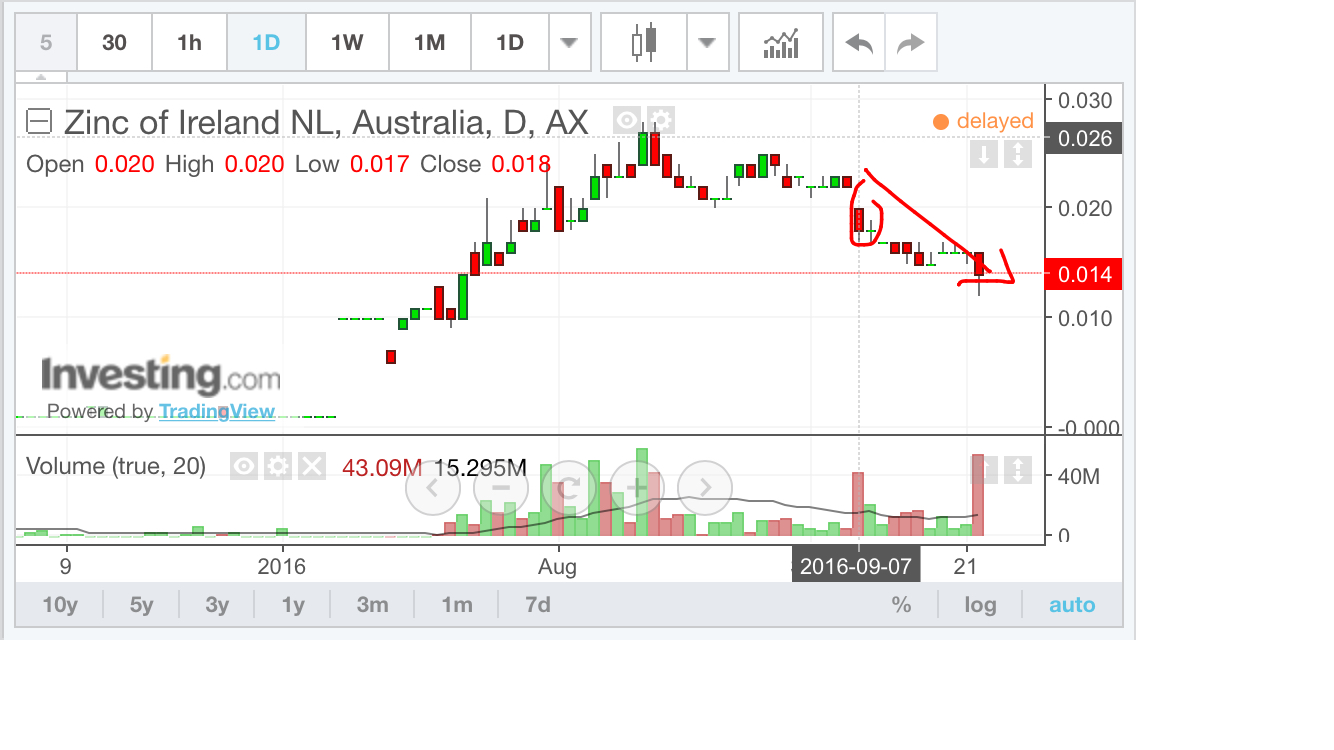Open the Volume indicator settings gear
1334x750 pixels.
[277, 466]
